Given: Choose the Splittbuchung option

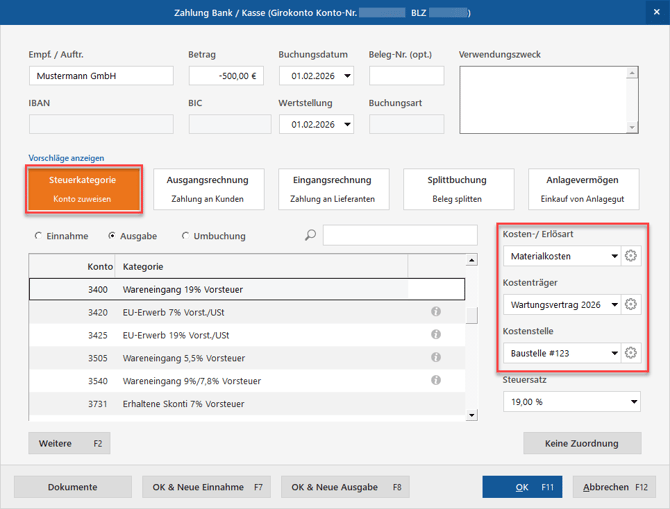Looking at the screenshot, I should (456, 189).
